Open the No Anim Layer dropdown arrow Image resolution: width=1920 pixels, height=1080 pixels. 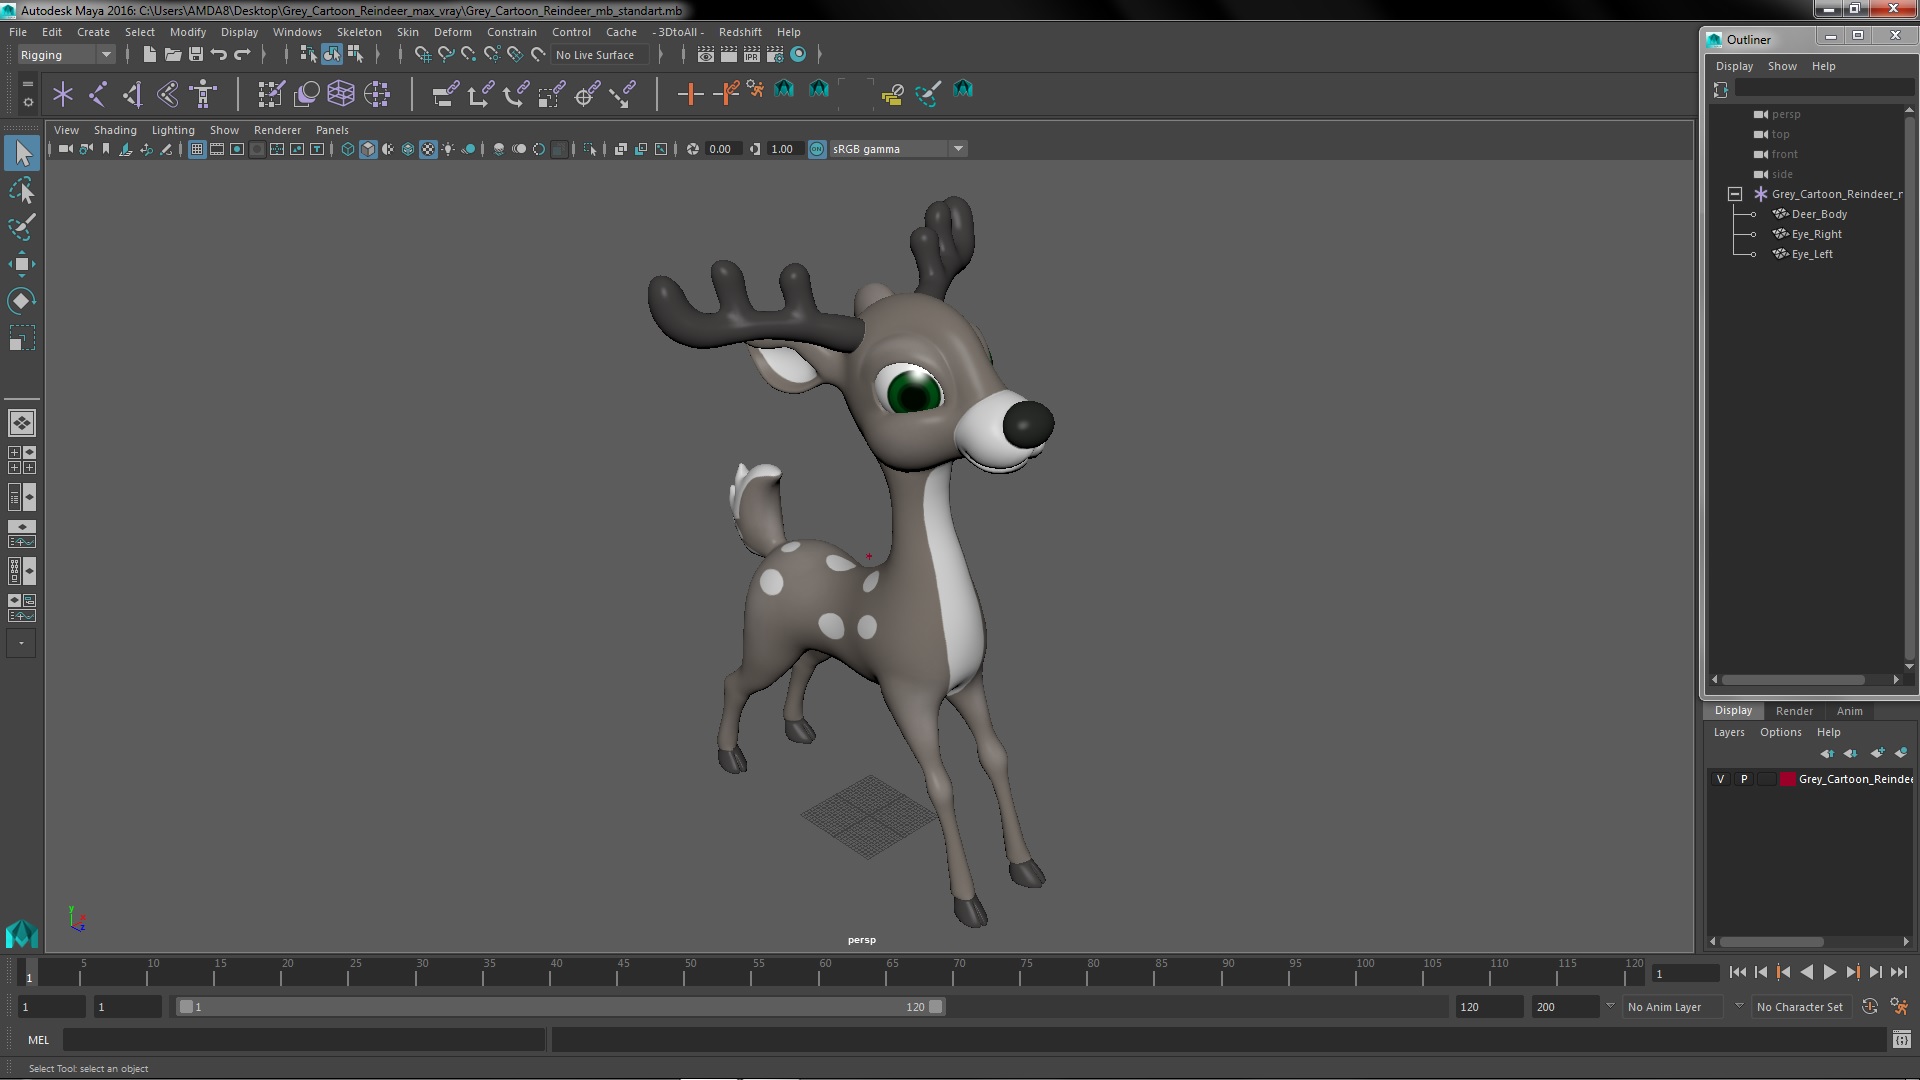click(1610, 1006)
